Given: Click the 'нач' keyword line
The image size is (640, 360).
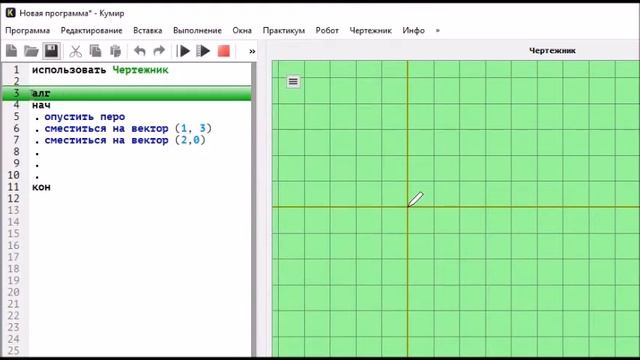Looking at the screenshot, I should tap(41, 105).
